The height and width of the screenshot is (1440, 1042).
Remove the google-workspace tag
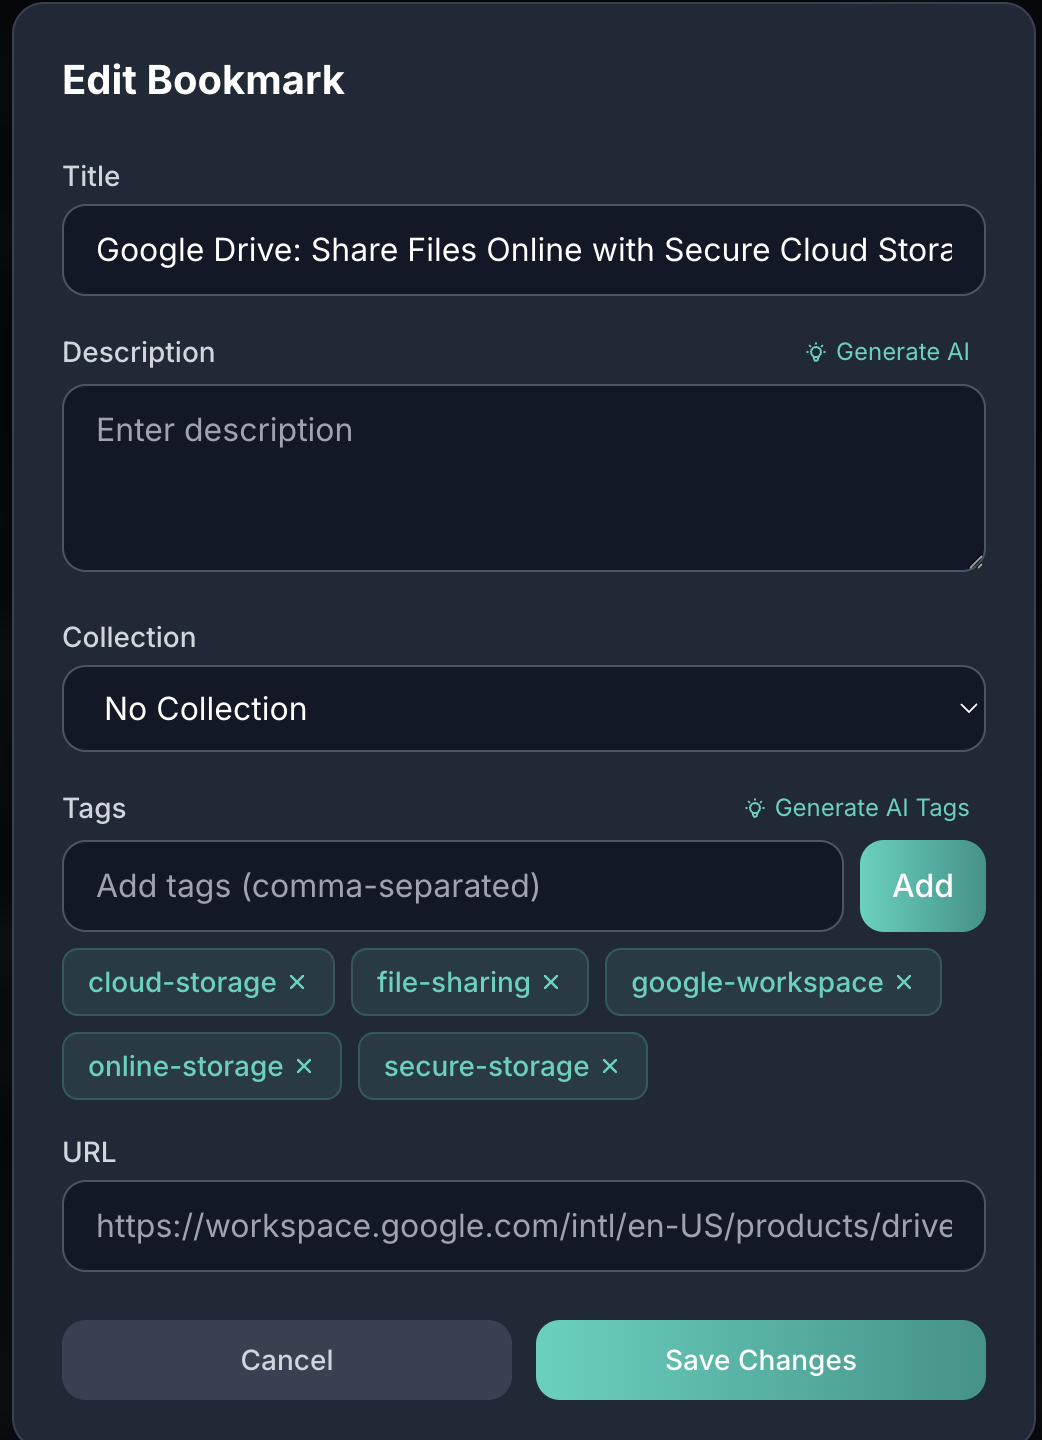click(903, 982)
